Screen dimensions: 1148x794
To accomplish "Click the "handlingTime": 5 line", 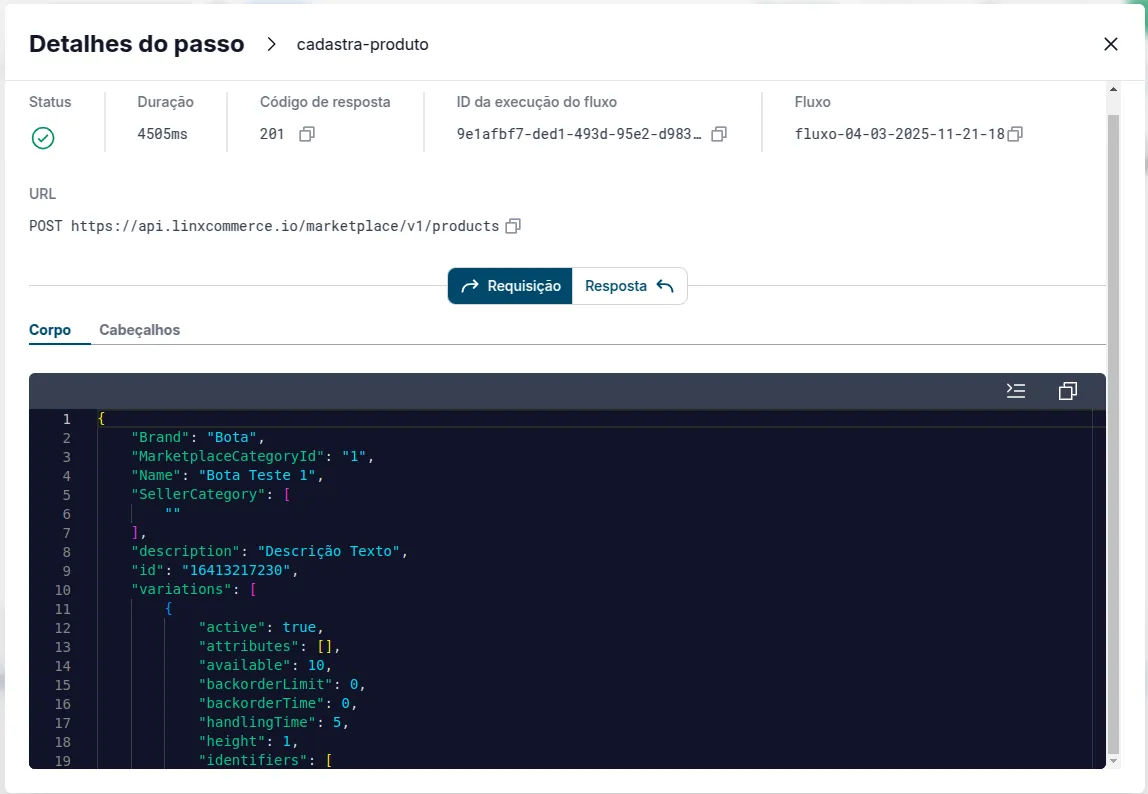I will [273, 722].
